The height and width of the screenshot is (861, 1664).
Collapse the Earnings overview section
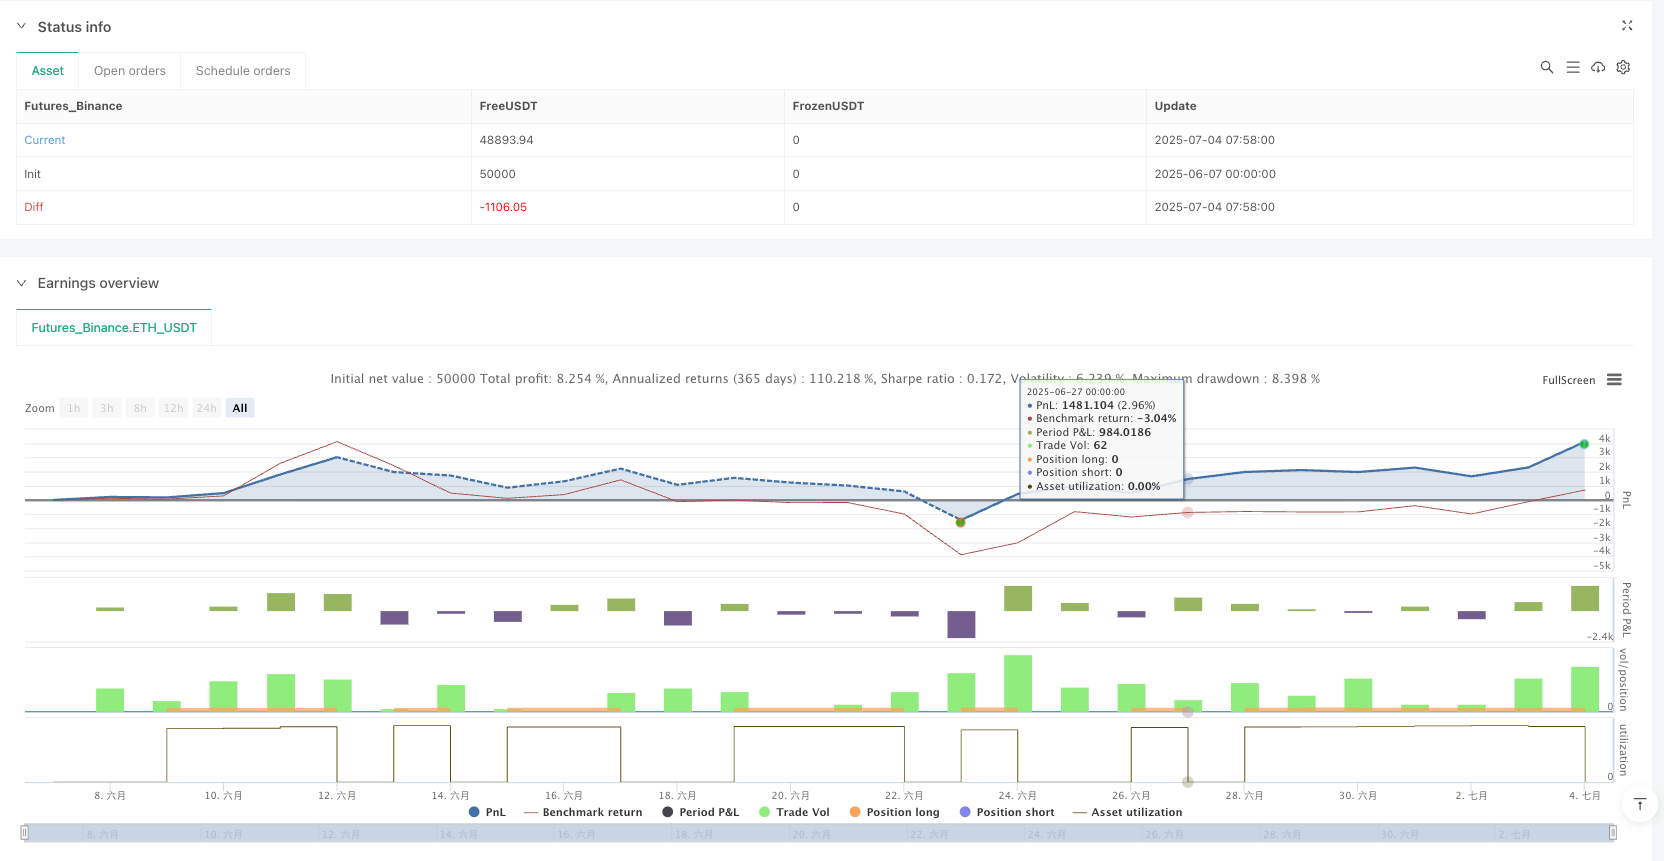point(22,283)
